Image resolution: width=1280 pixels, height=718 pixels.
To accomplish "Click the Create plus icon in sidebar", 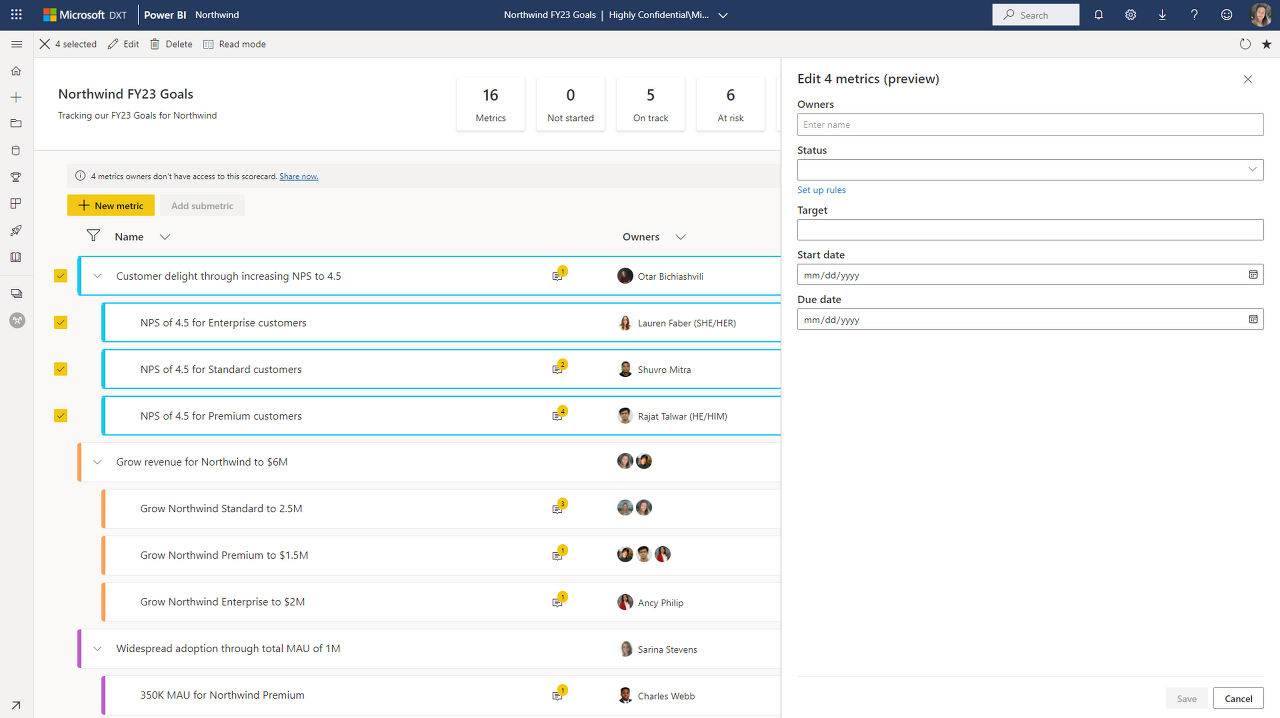I will tap(16, 97).
